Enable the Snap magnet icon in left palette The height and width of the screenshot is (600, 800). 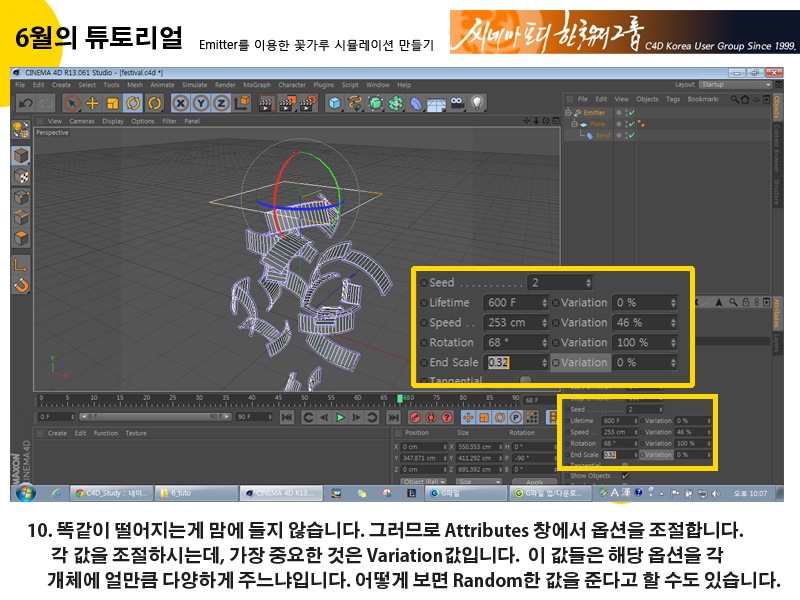(20, 285)
